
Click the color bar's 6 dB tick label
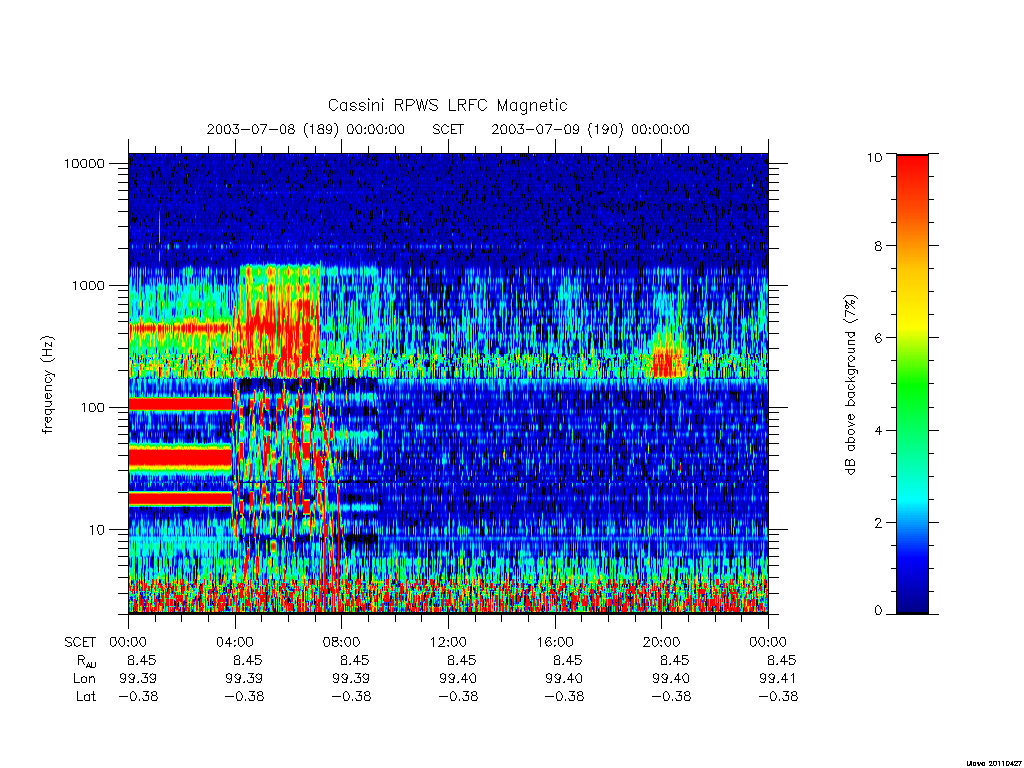878,338
